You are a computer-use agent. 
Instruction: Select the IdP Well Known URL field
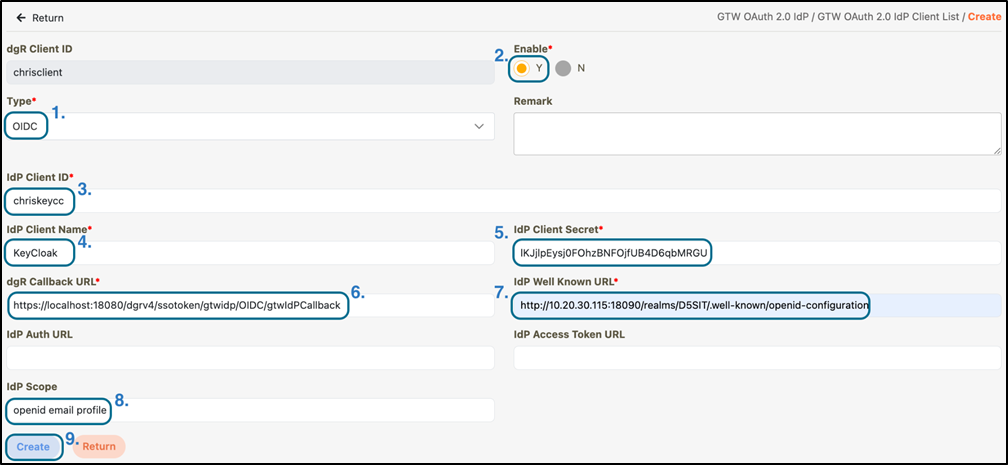[756, 305]
